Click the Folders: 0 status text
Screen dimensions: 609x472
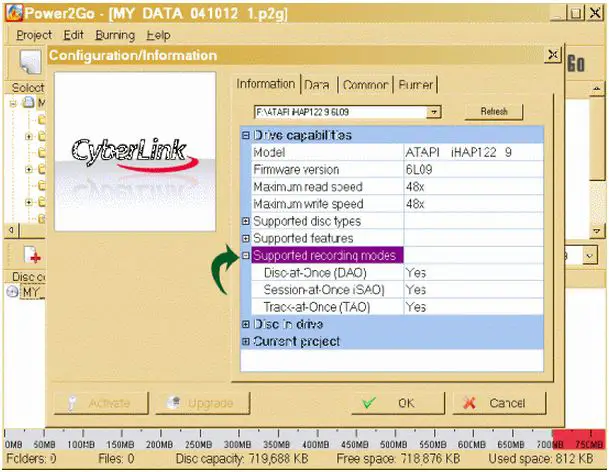[31, 459]
